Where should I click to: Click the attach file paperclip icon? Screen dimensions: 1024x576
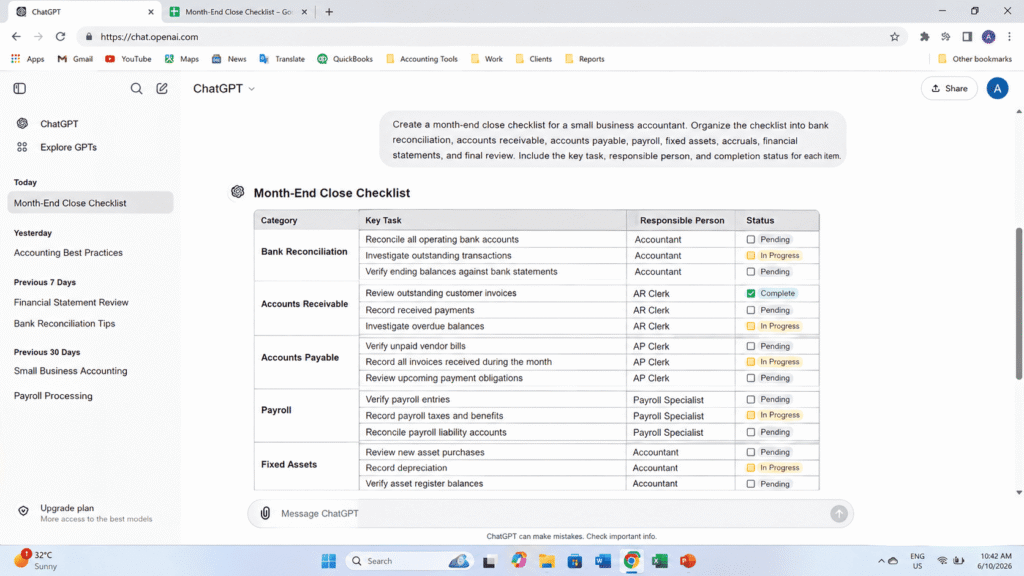[265, 513]
